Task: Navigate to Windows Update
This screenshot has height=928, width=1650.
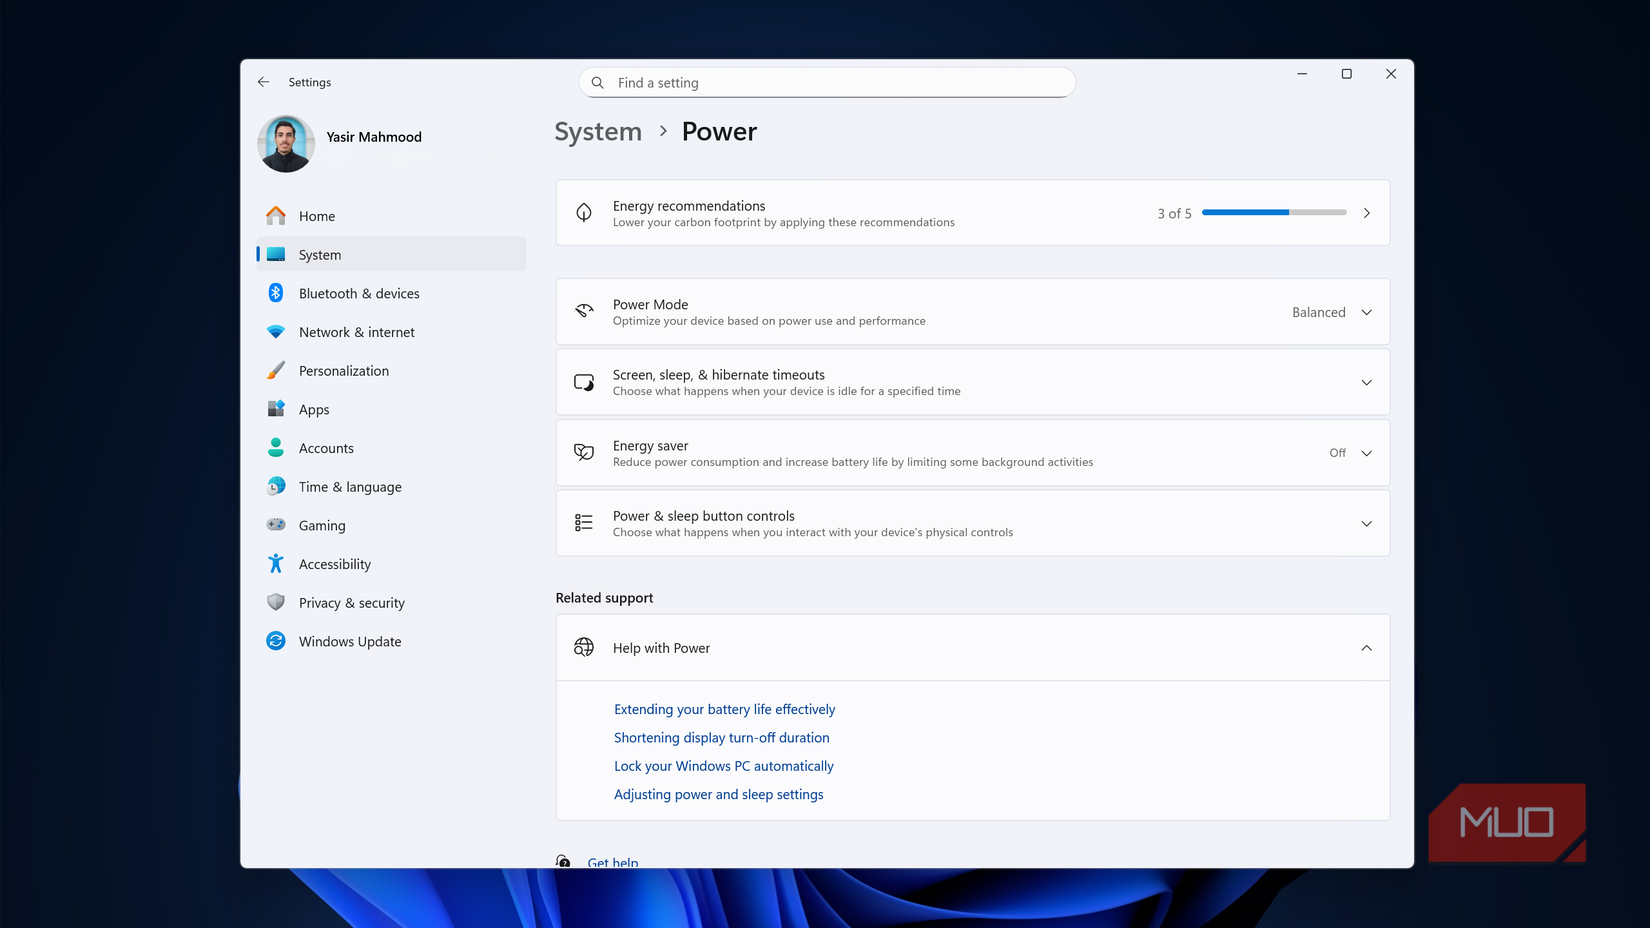Action: coord(391,641)
